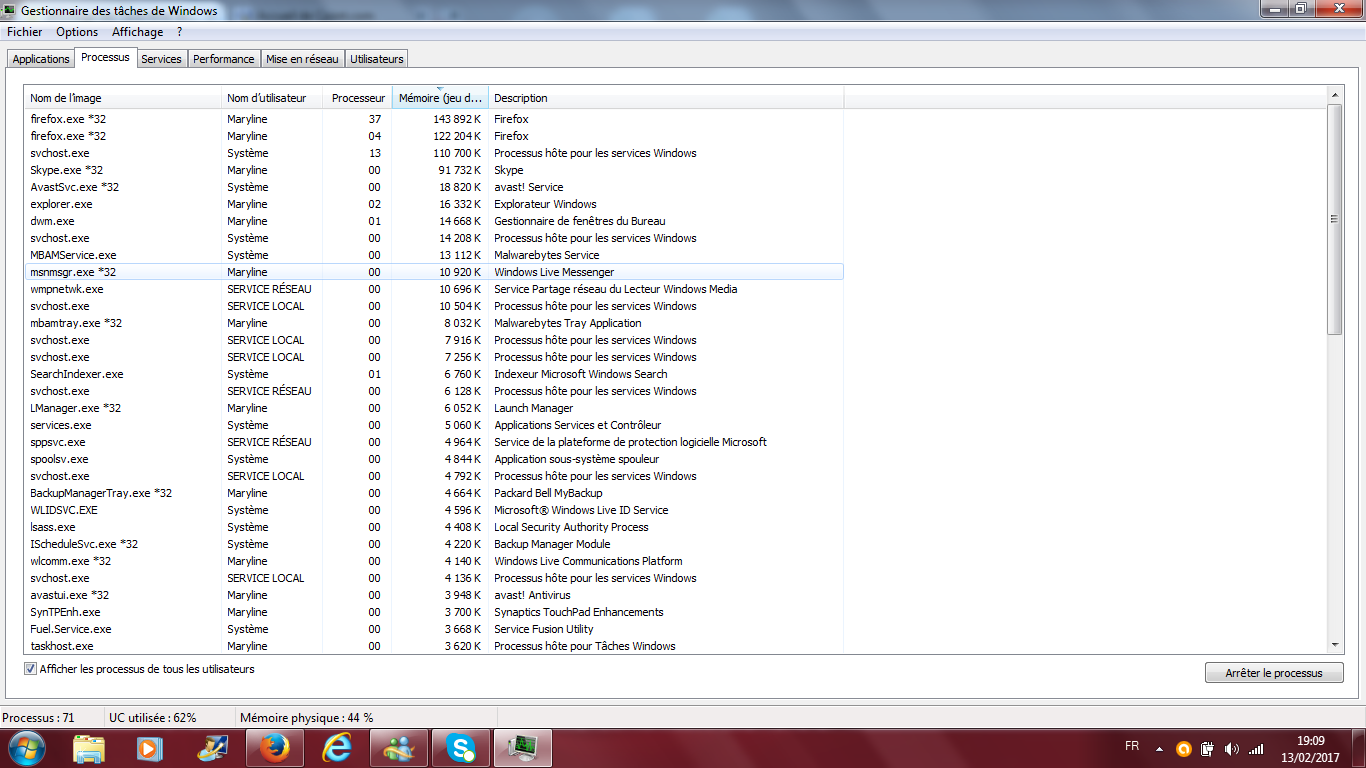Select the AvastSvc.exe *32 process
The image size is (1366, 768).
(434, 187)
